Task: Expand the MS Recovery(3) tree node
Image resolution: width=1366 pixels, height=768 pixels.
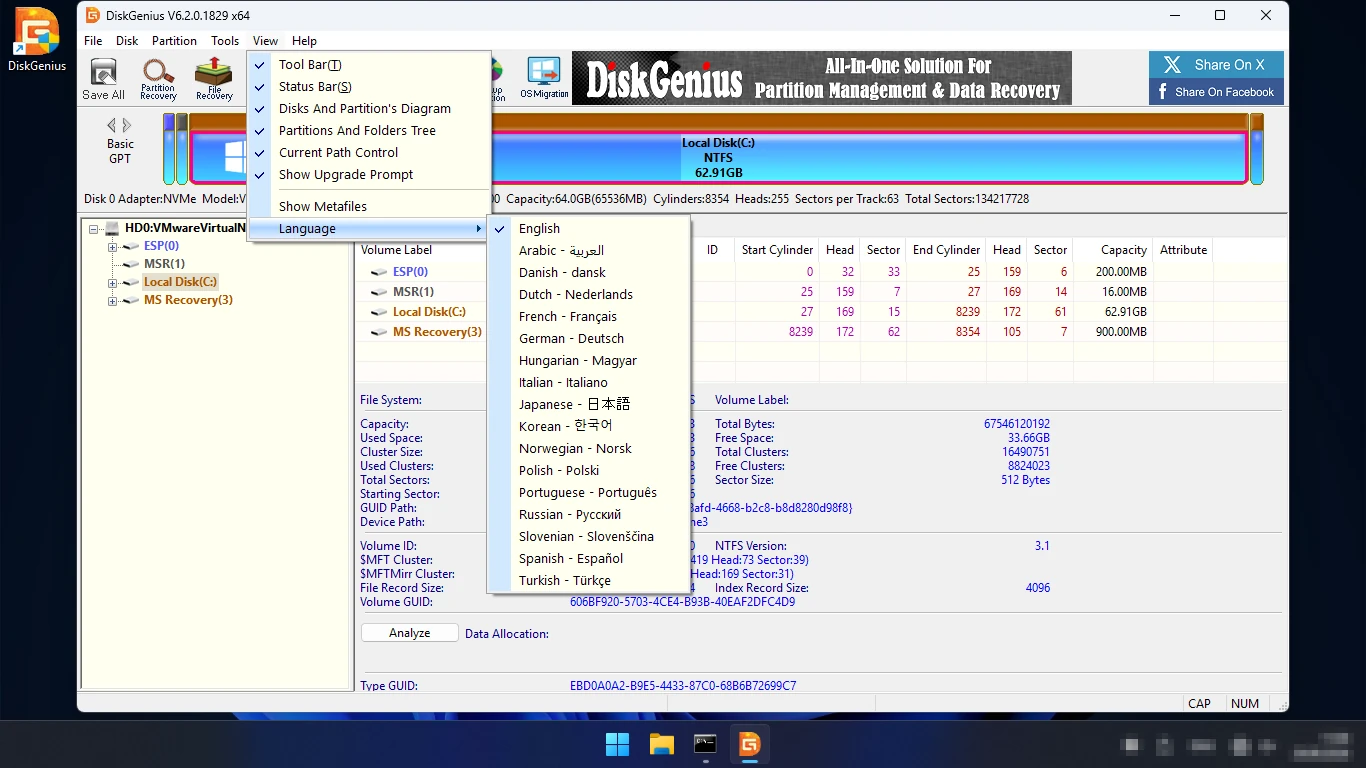Action: [x=112, y=300]
